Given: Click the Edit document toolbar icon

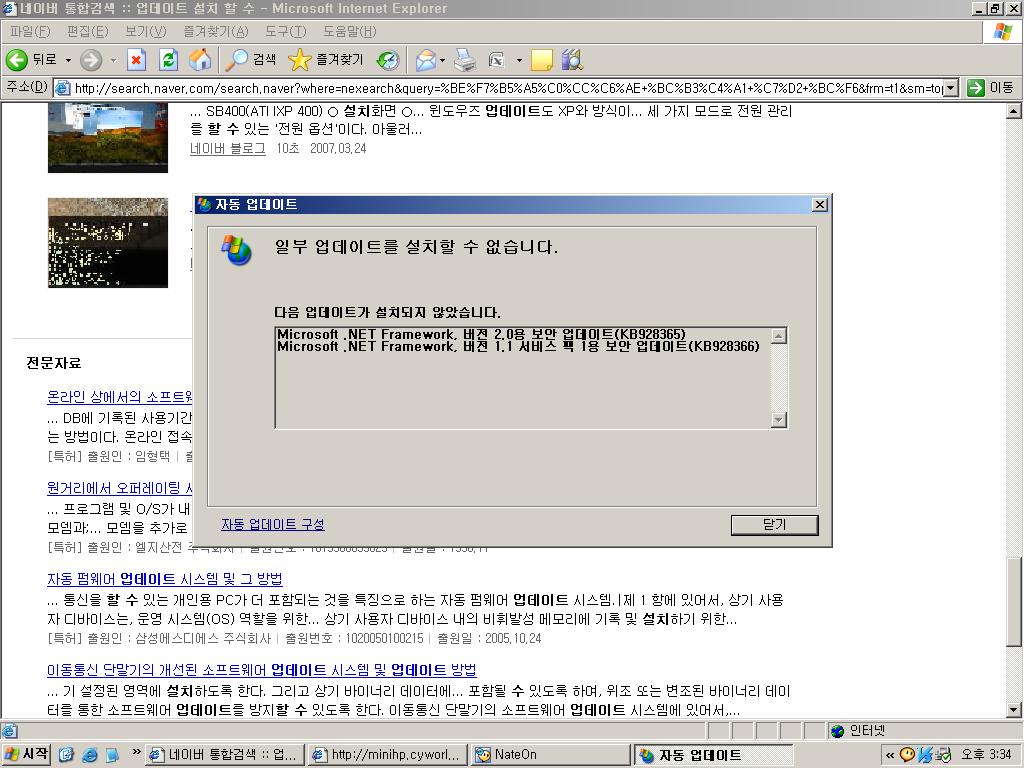Looking at the screenshot, I should (x=498, y=60).
